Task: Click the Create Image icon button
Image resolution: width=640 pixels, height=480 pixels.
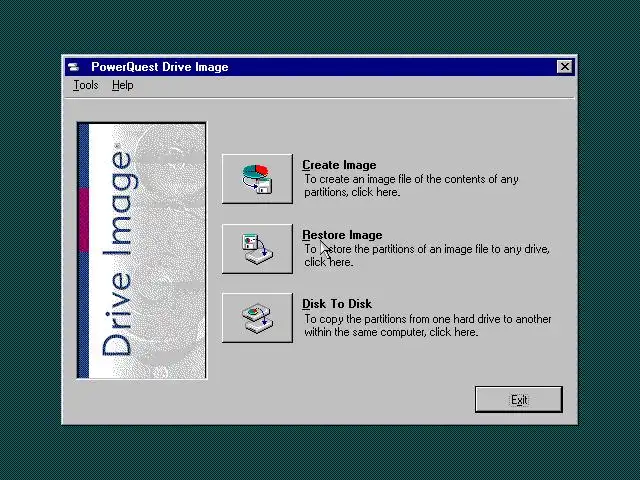Action: click(x=257, y=179)
